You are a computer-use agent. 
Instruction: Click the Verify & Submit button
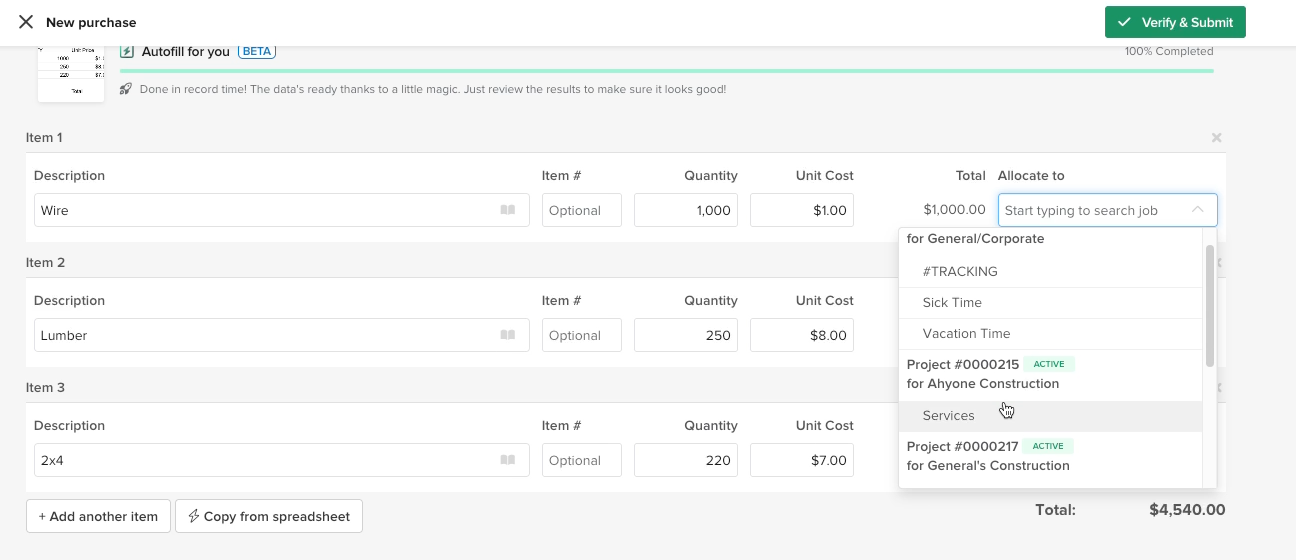pyautogui.click(x=1175, y=22)
